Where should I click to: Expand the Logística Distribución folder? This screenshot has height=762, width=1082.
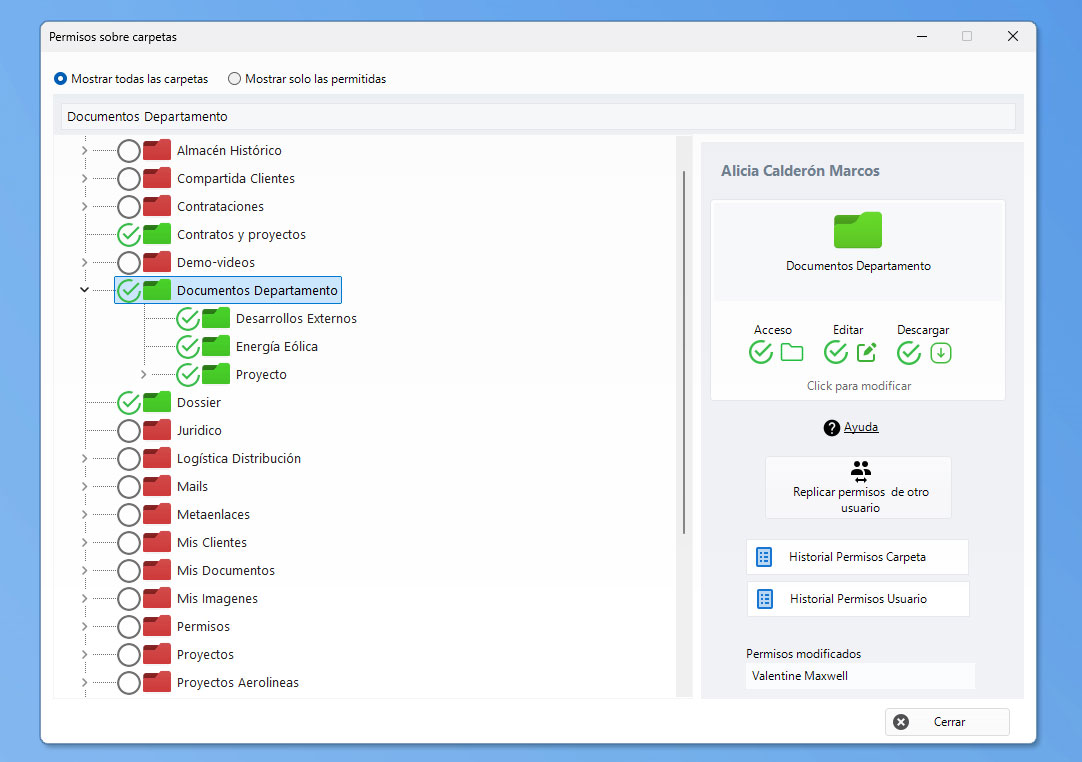[x=84, y=458]
